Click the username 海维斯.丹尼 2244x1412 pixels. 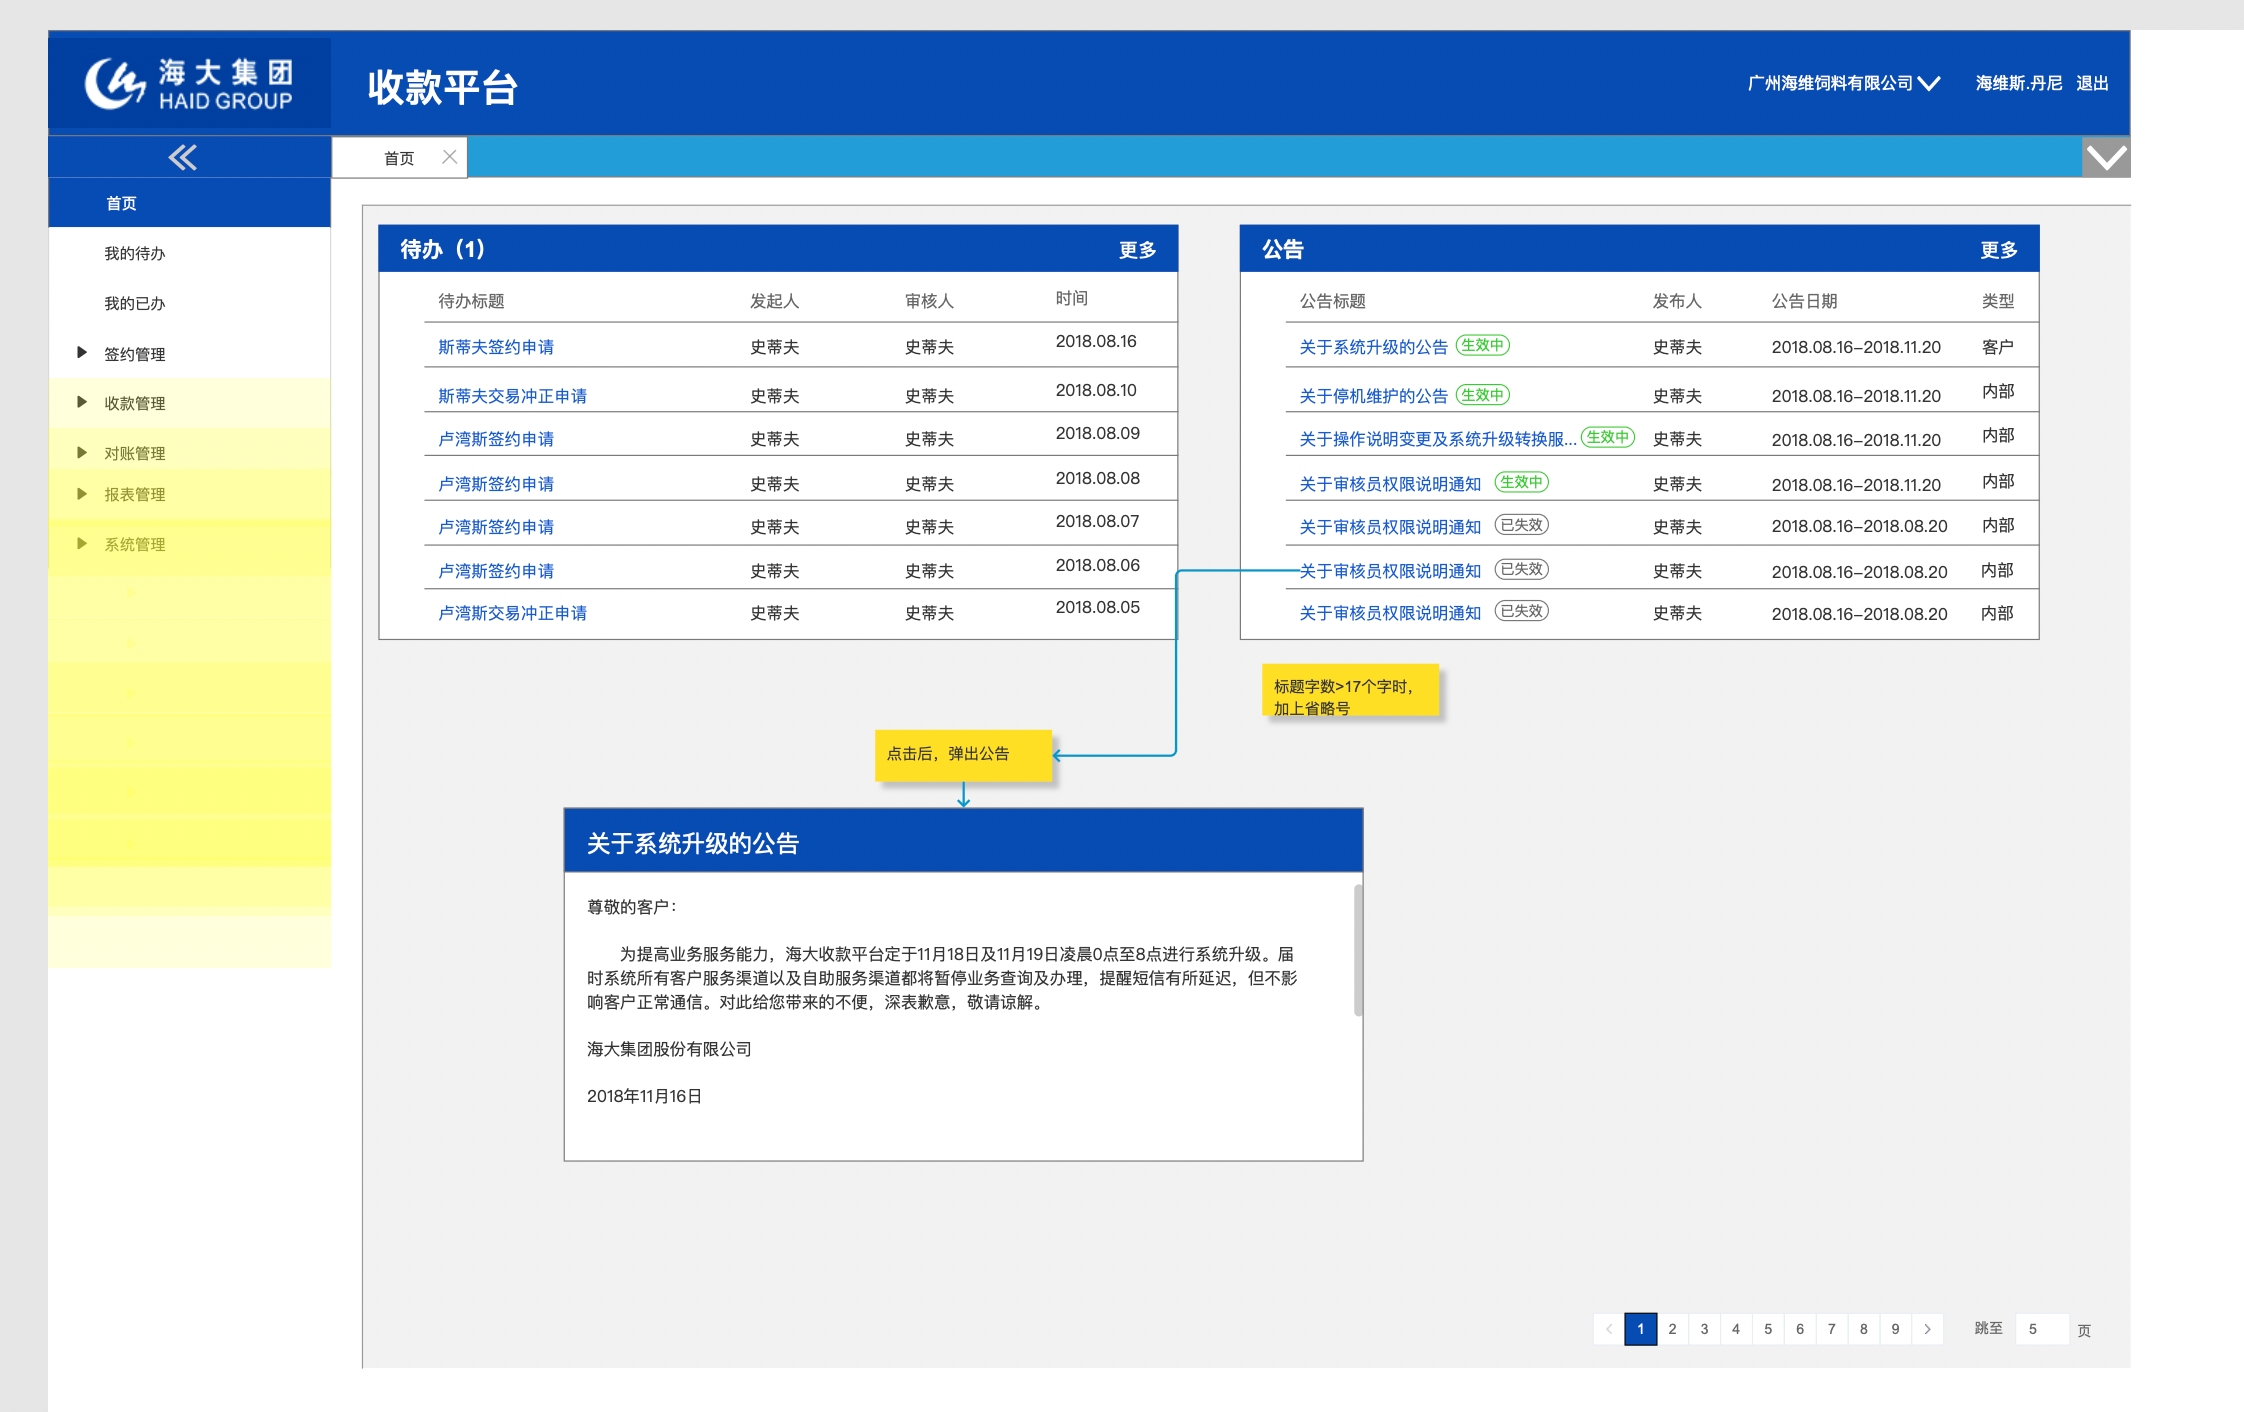click(x=2018, y=83)
